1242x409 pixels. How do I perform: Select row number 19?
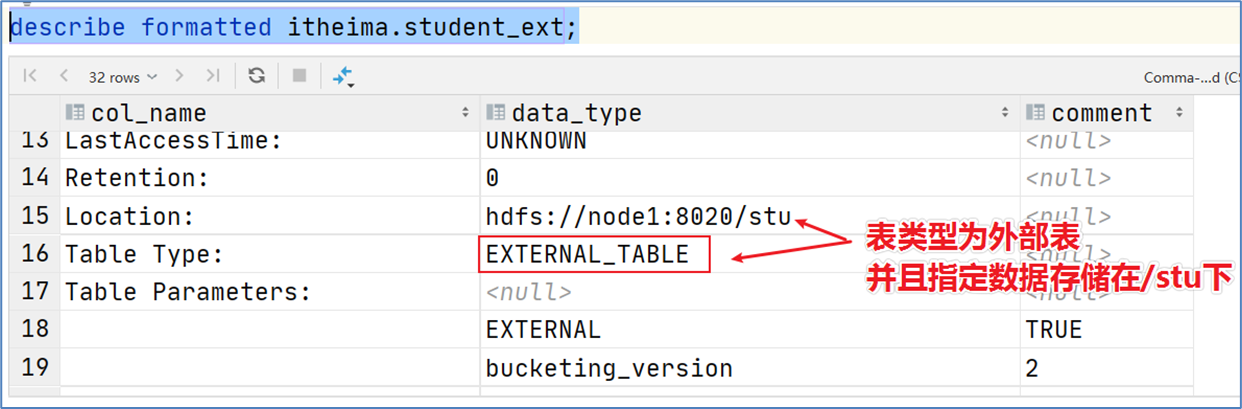coord(35,368)
